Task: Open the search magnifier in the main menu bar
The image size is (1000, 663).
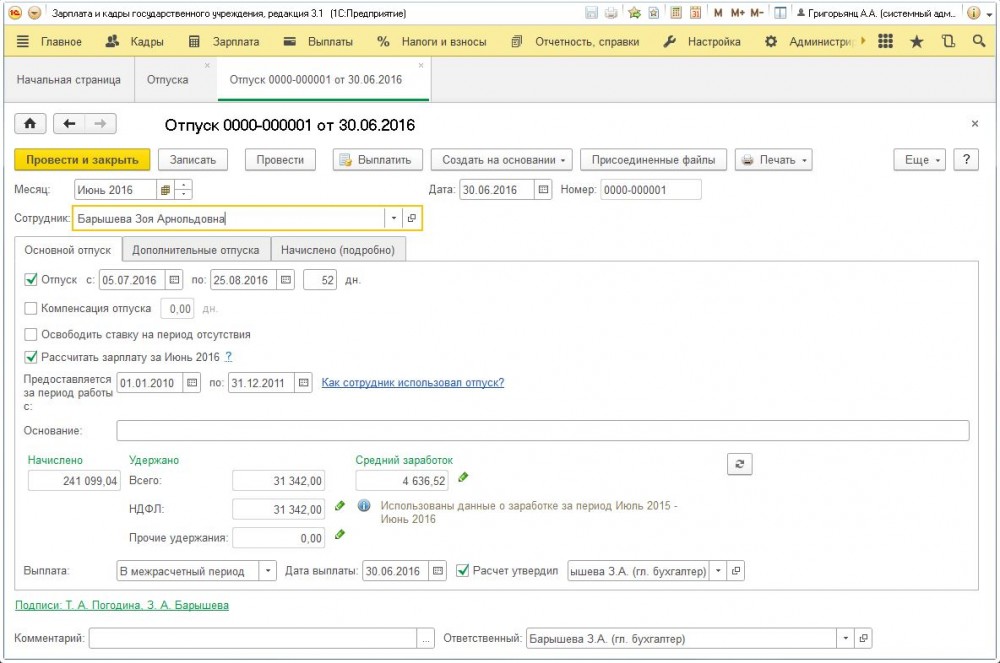Action: (979, 42)
